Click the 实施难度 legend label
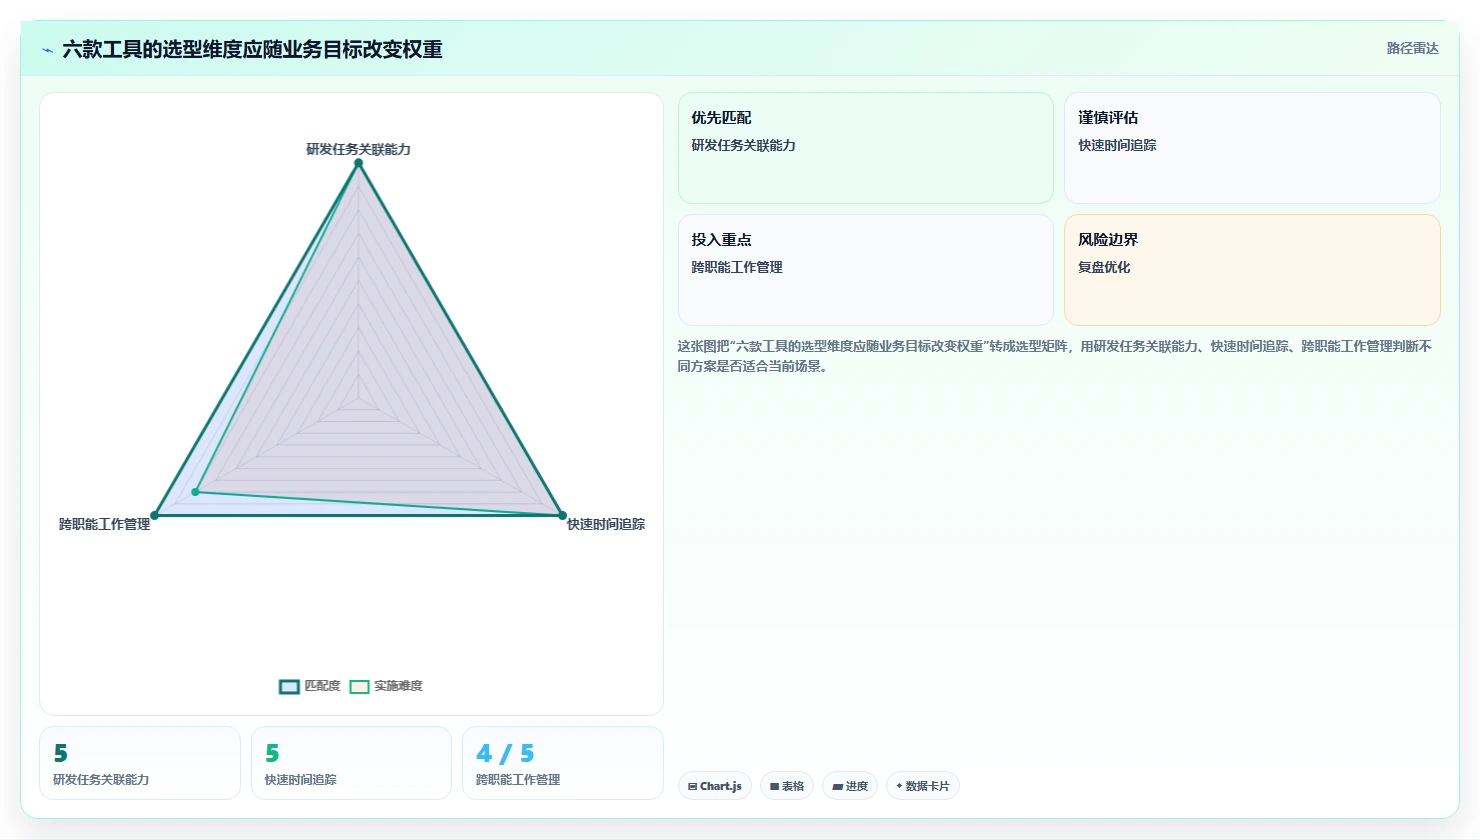Viewport: 1480px width, 840px height. [398, 686]
